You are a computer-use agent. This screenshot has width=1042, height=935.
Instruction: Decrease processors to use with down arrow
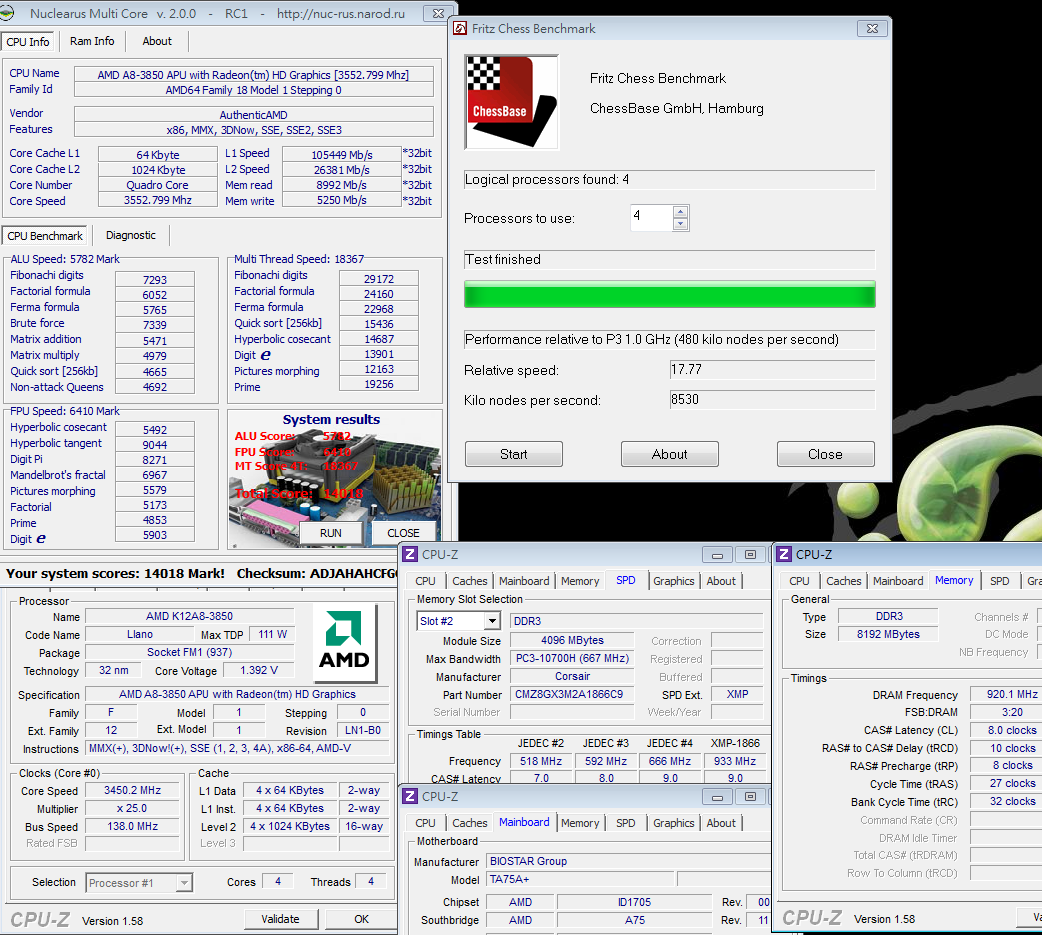coord(680,224)
